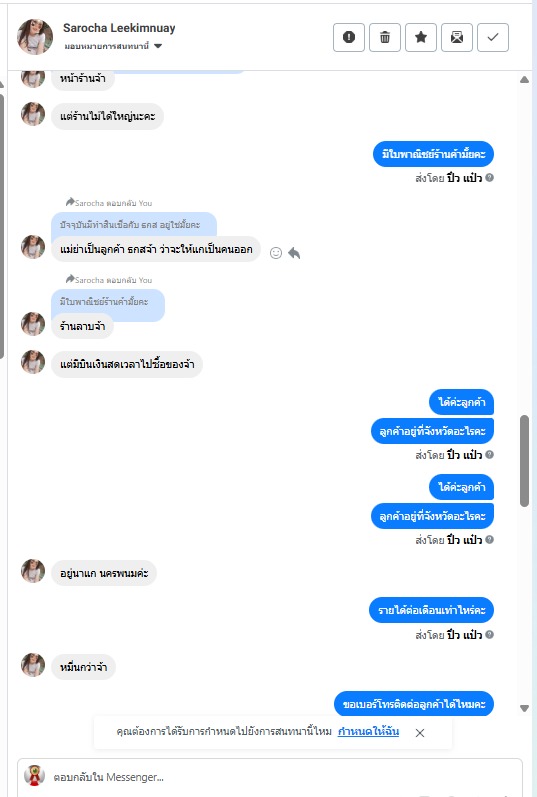Click the กำหนดให้ฉัน link
The width and height of the screenshot is (537, 797).
pyautogui.click(x=368, y=731)
